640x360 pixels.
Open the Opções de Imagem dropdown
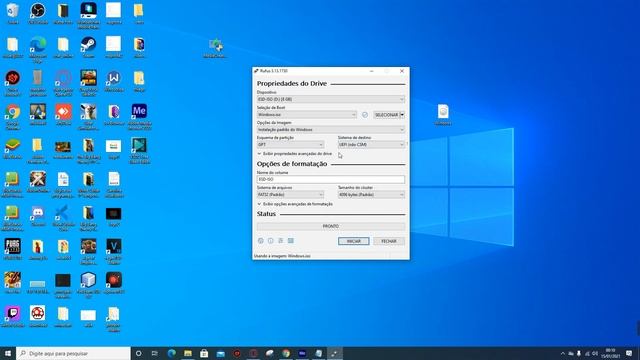(x=331, y=130)
